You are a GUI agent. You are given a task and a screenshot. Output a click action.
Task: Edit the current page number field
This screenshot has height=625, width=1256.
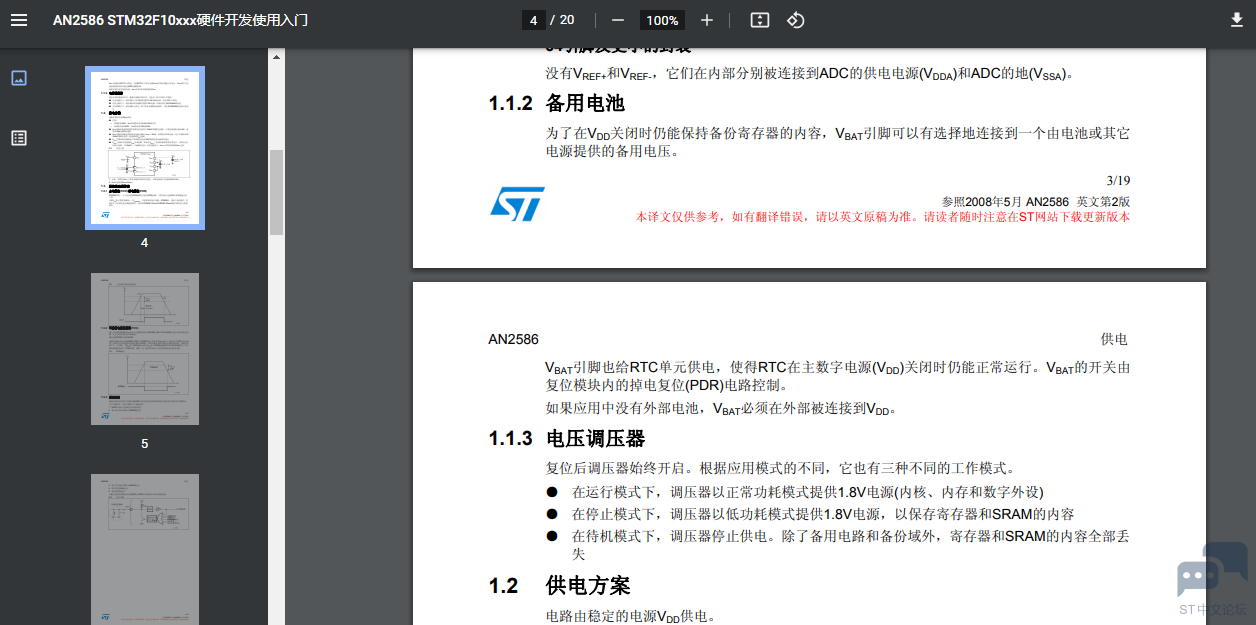tap(533, 20)
